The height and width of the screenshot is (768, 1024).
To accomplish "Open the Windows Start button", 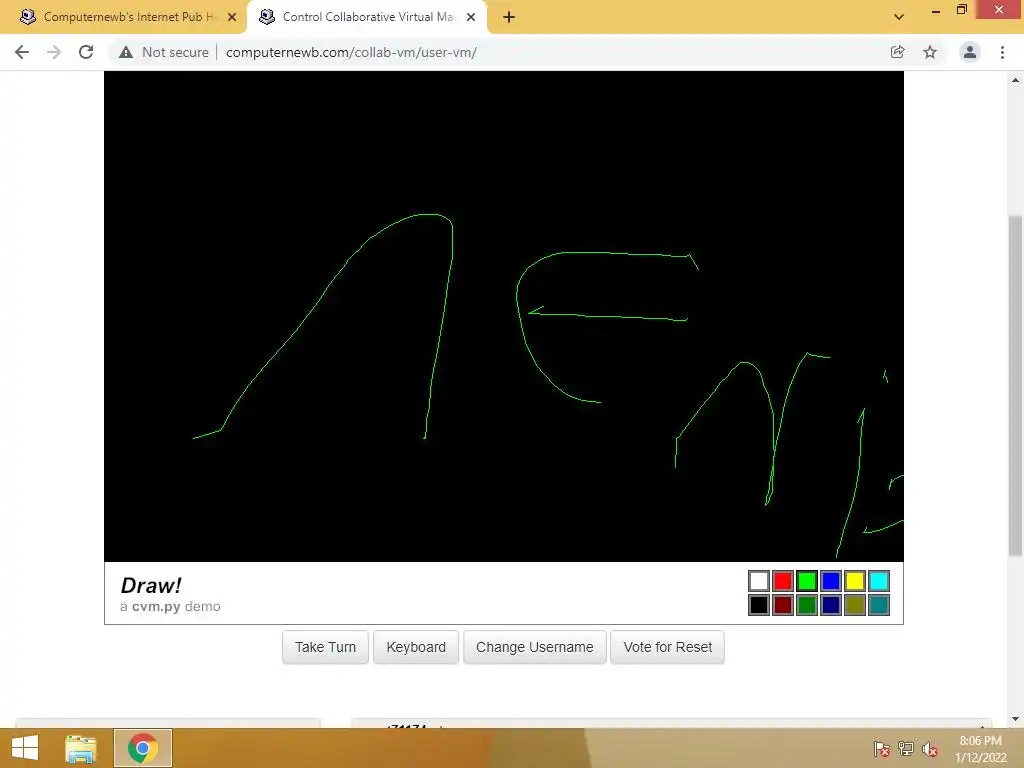I will pyautogui.click(x=25, y=748).
